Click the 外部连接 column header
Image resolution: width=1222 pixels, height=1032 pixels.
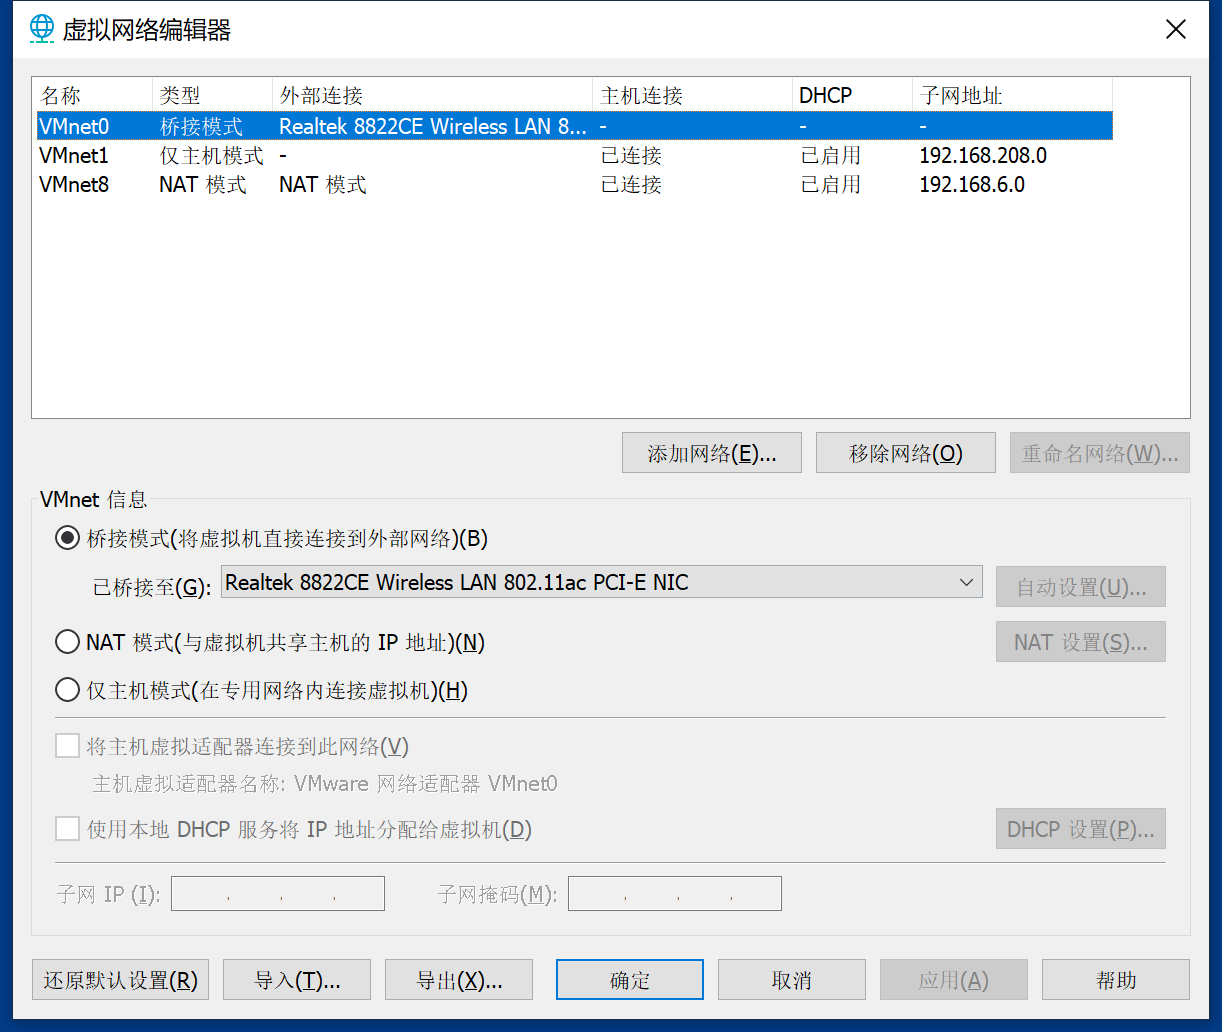click(x=432, y=95)
